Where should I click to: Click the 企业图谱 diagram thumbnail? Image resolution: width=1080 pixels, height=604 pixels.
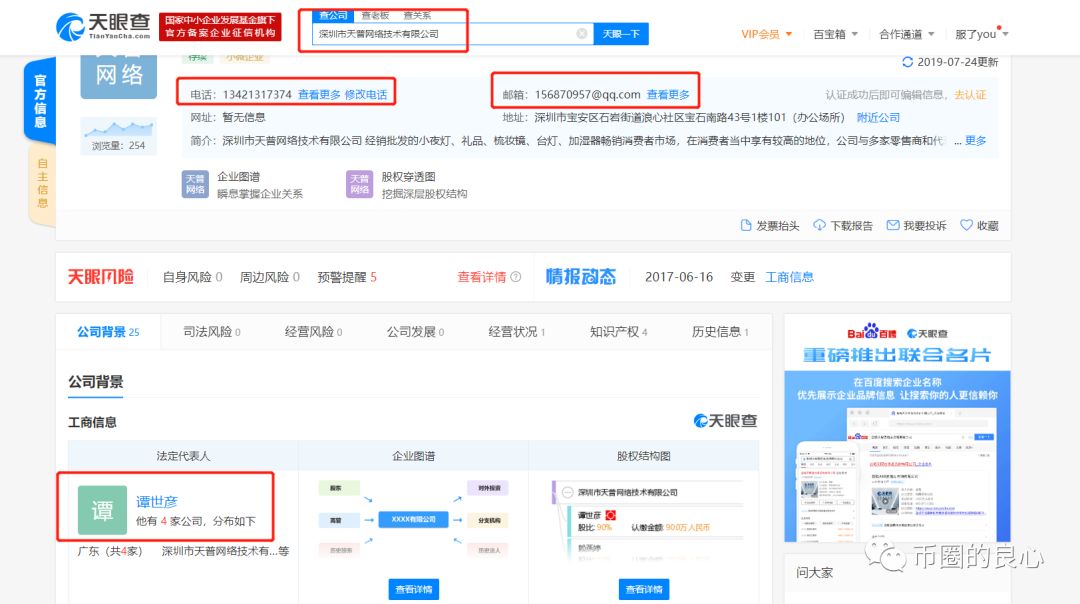413,520
